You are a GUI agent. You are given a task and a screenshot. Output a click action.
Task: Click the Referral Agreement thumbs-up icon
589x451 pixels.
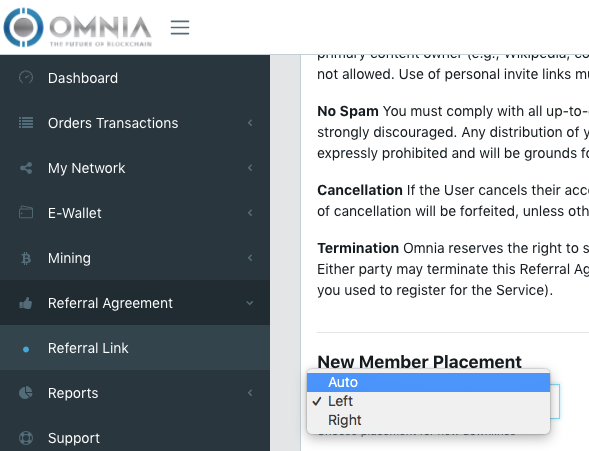(x=26, y=303)
